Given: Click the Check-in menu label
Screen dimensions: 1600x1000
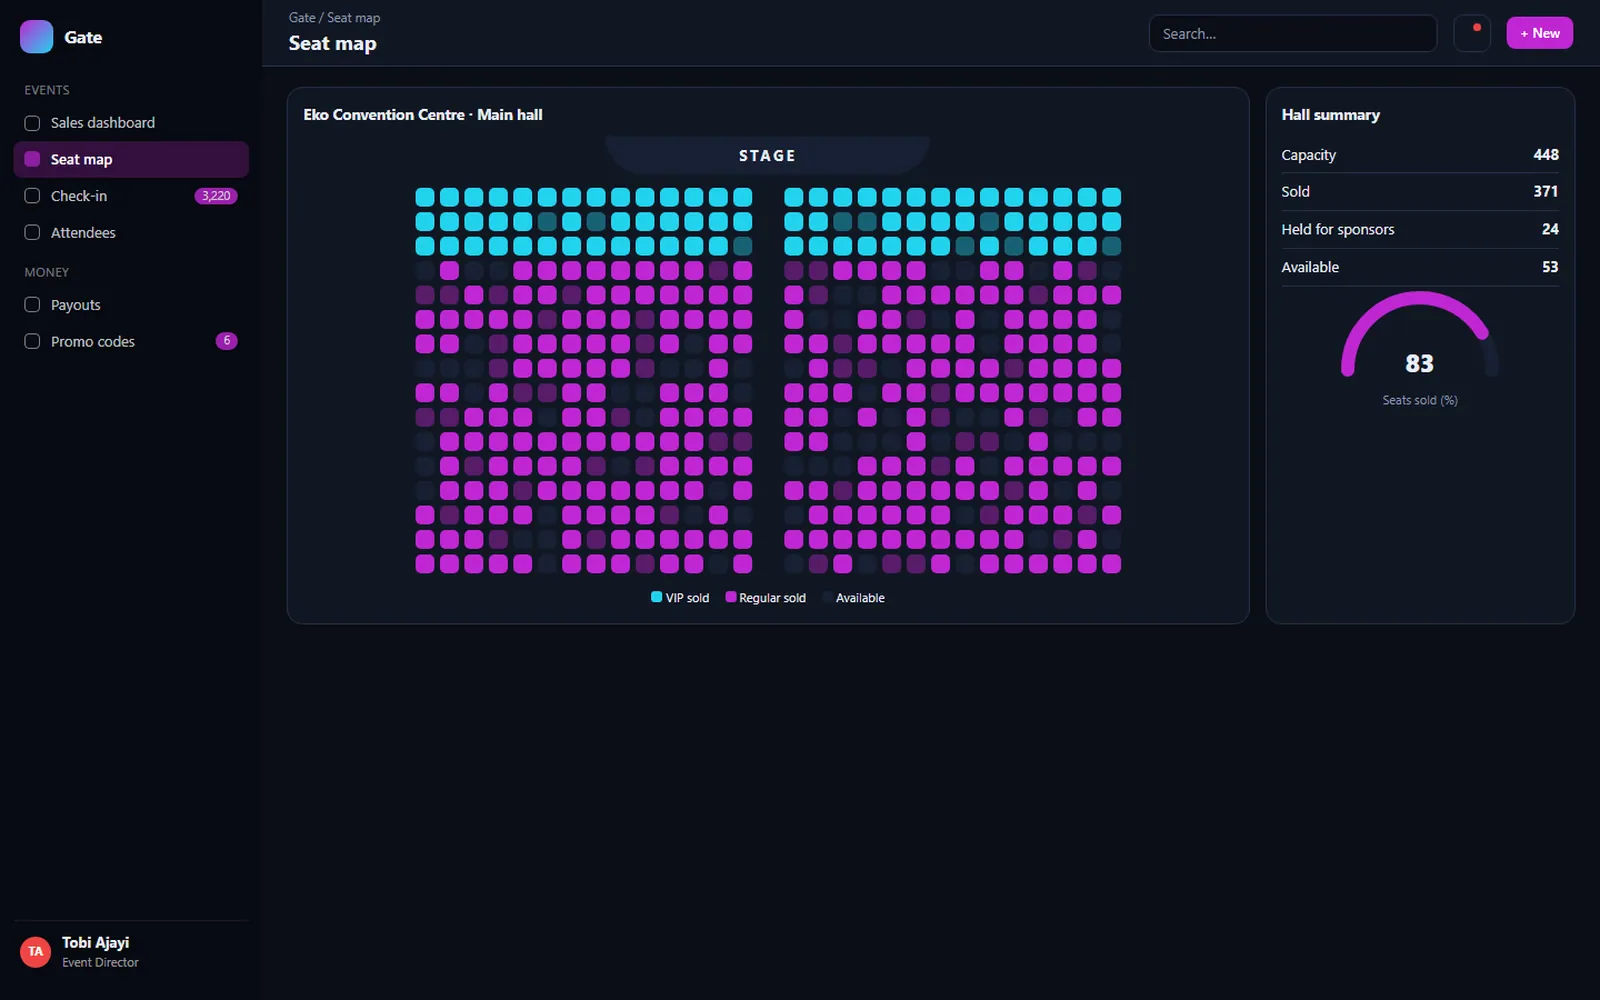Looking at the screenshot, I should coord(79,196).
